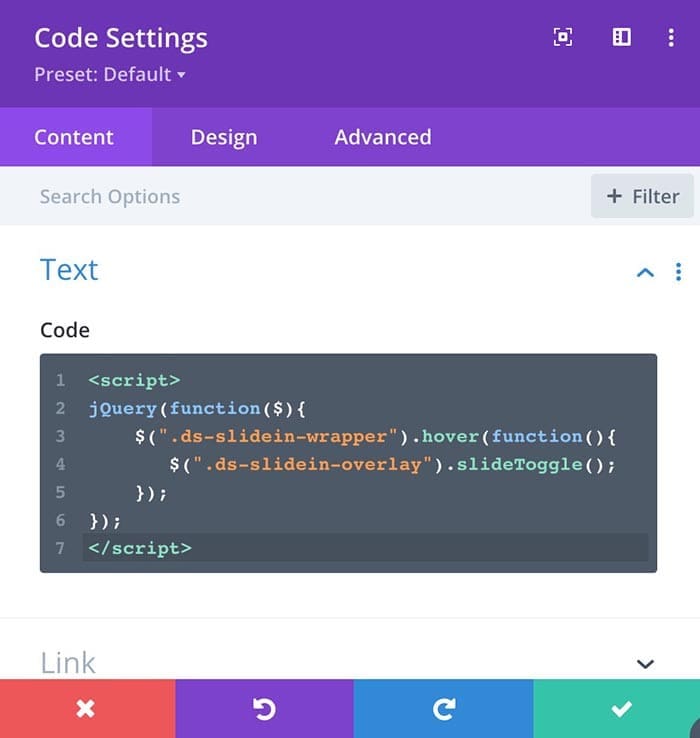Screen dimensions: 700x738
Task: Open the Advanced tab
Action: click(383, 137)
